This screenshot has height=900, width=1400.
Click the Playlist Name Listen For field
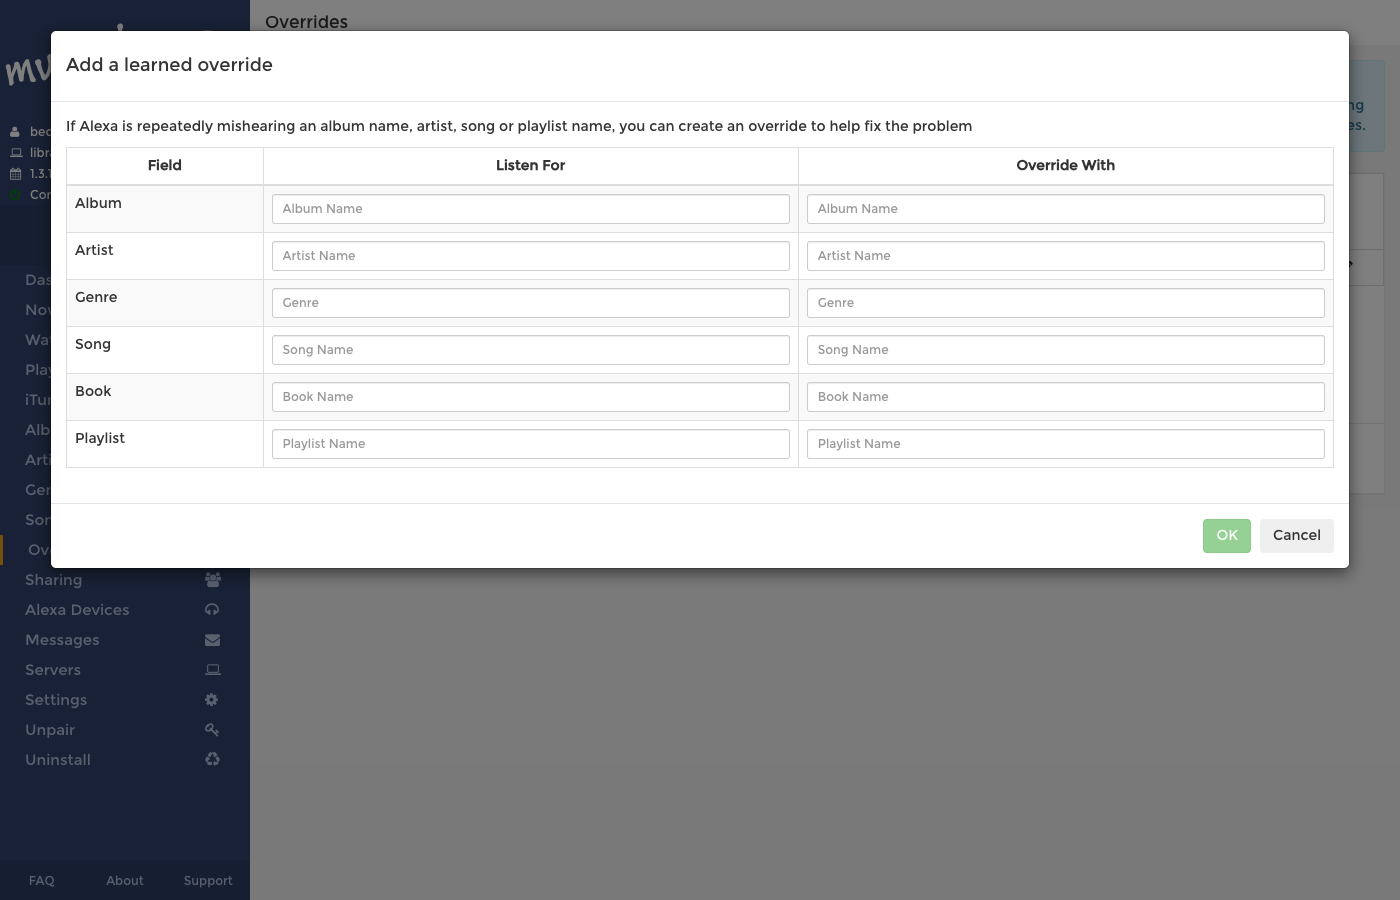pyautogui.click(x=530, y=443)
